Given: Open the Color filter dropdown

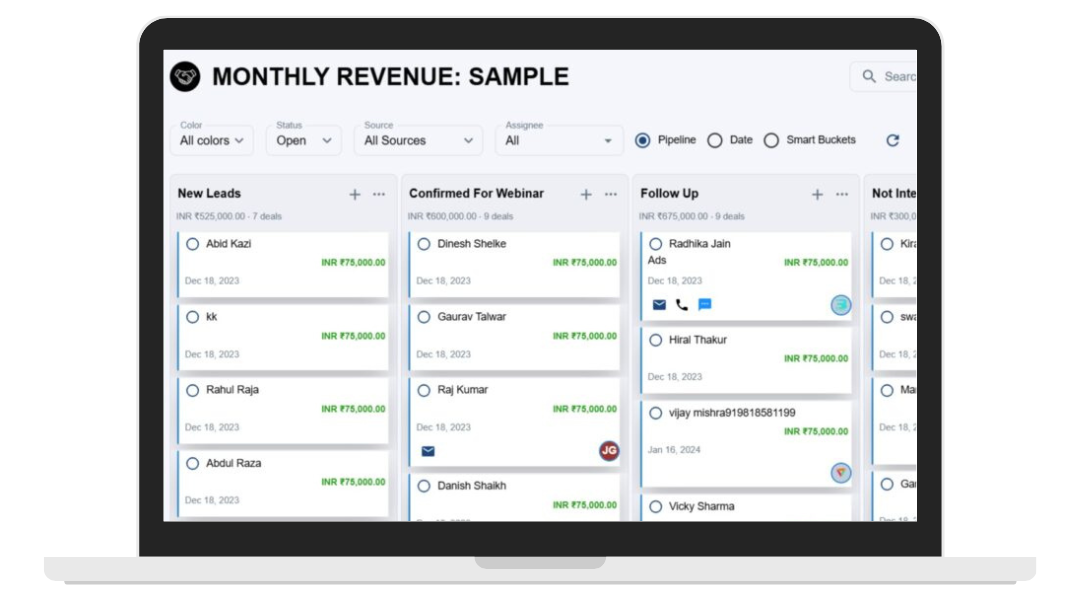Looking at the screenshot, I should pyautogui.click(x=212, y=141).
